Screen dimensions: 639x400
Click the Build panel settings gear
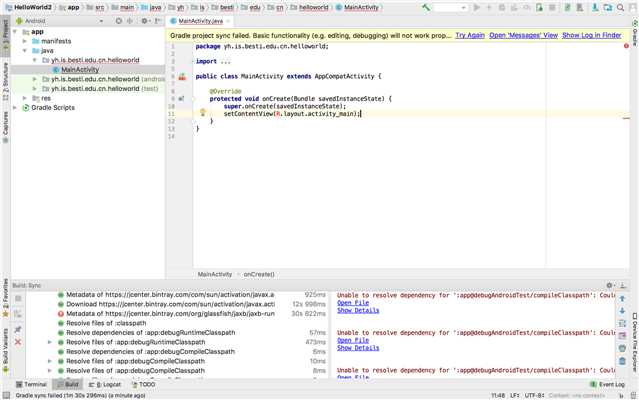[x=610, y=286]
